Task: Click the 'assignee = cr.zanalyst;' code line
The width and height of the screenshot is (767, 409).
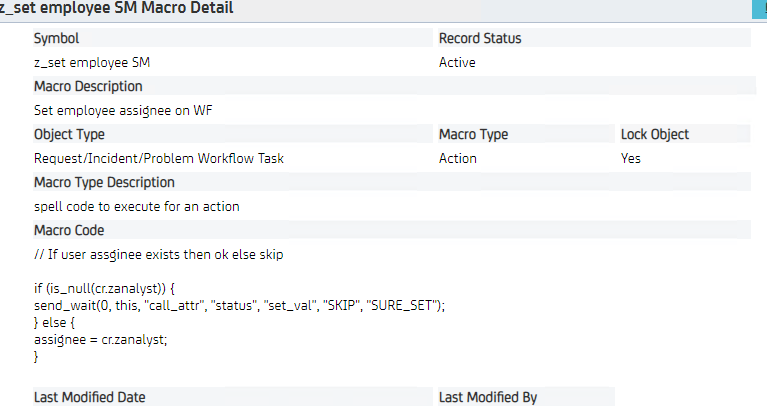Action: click(100, 340)
